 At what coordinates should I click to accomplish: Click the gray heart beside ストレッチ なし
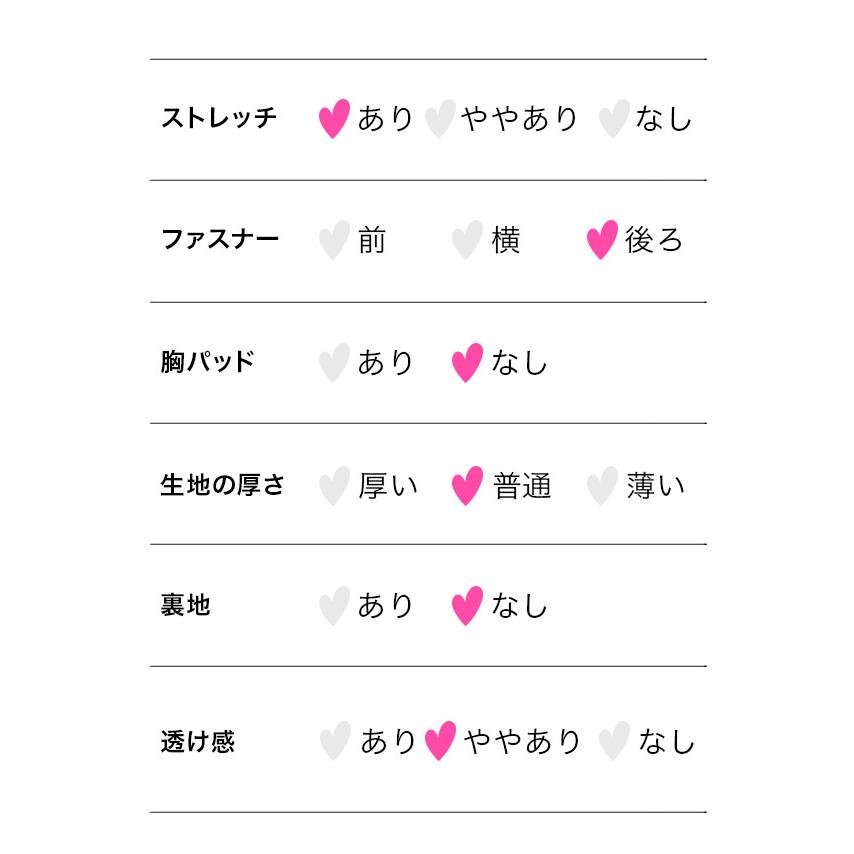613,119
